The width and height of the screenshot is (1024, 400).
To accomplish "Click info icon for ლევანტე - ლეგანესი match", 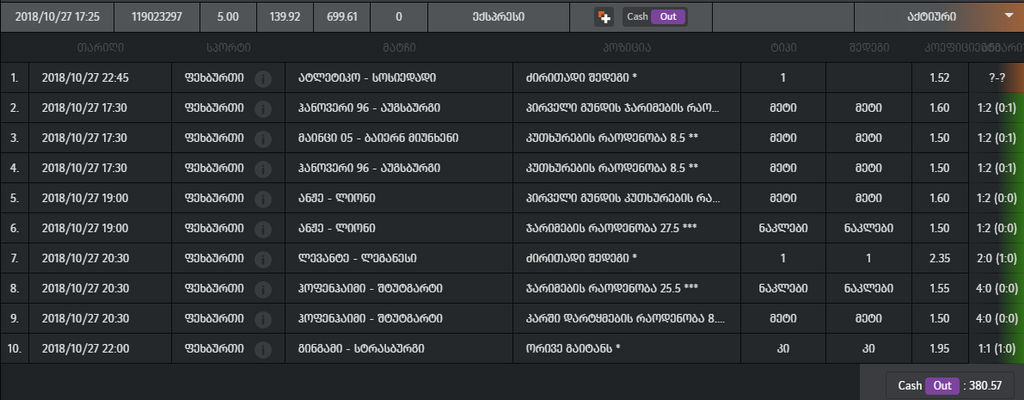I will 263,259.
